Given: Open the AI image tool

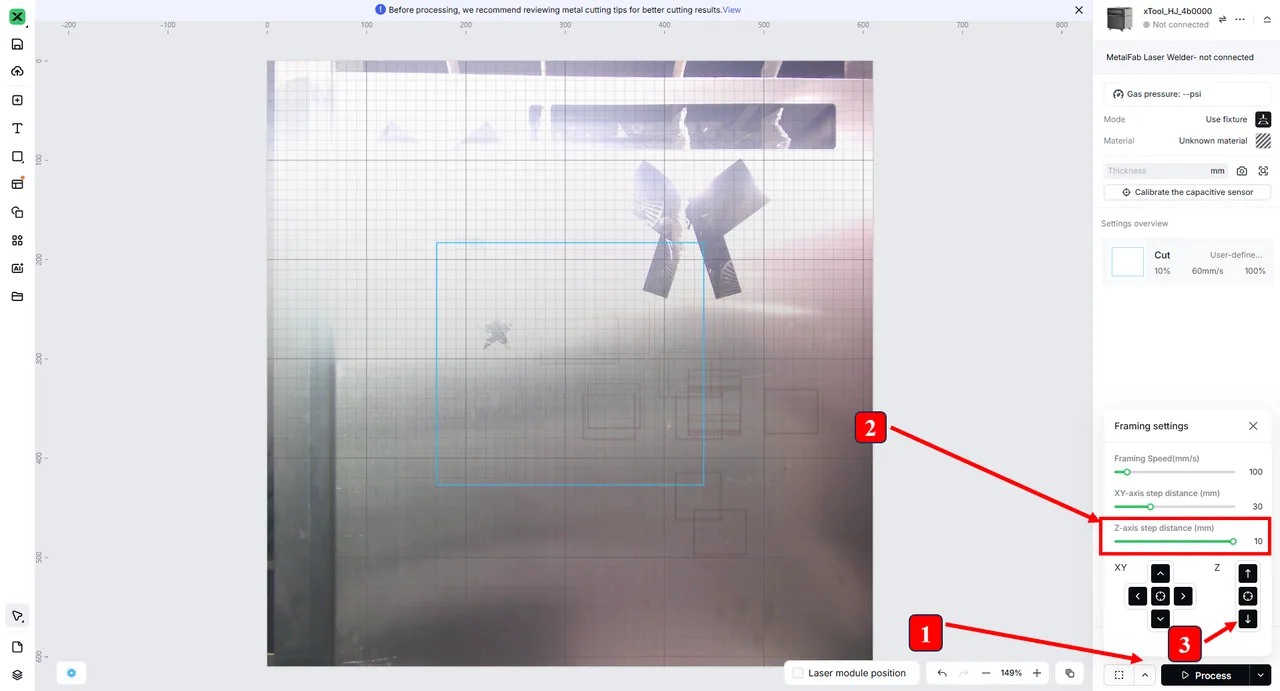Looking at the screenshot, I should coord(17,268).
